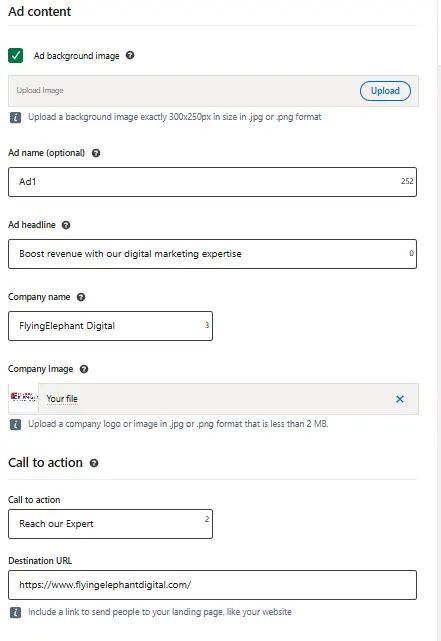
Task: Open help icon beside Call to action heading
Action: [94, 463]
